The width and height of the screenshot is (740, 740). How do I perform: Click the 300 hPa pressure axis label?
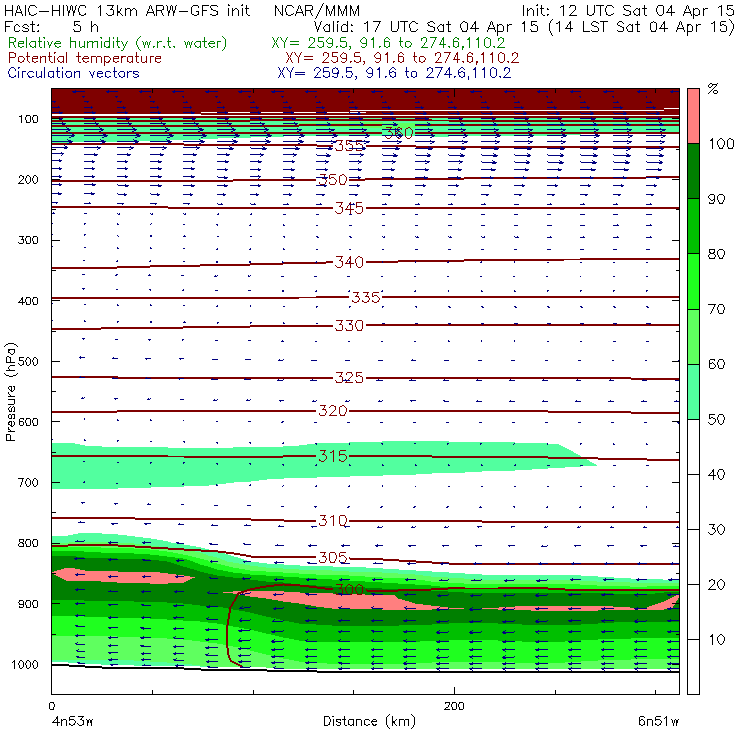(28, 240)
